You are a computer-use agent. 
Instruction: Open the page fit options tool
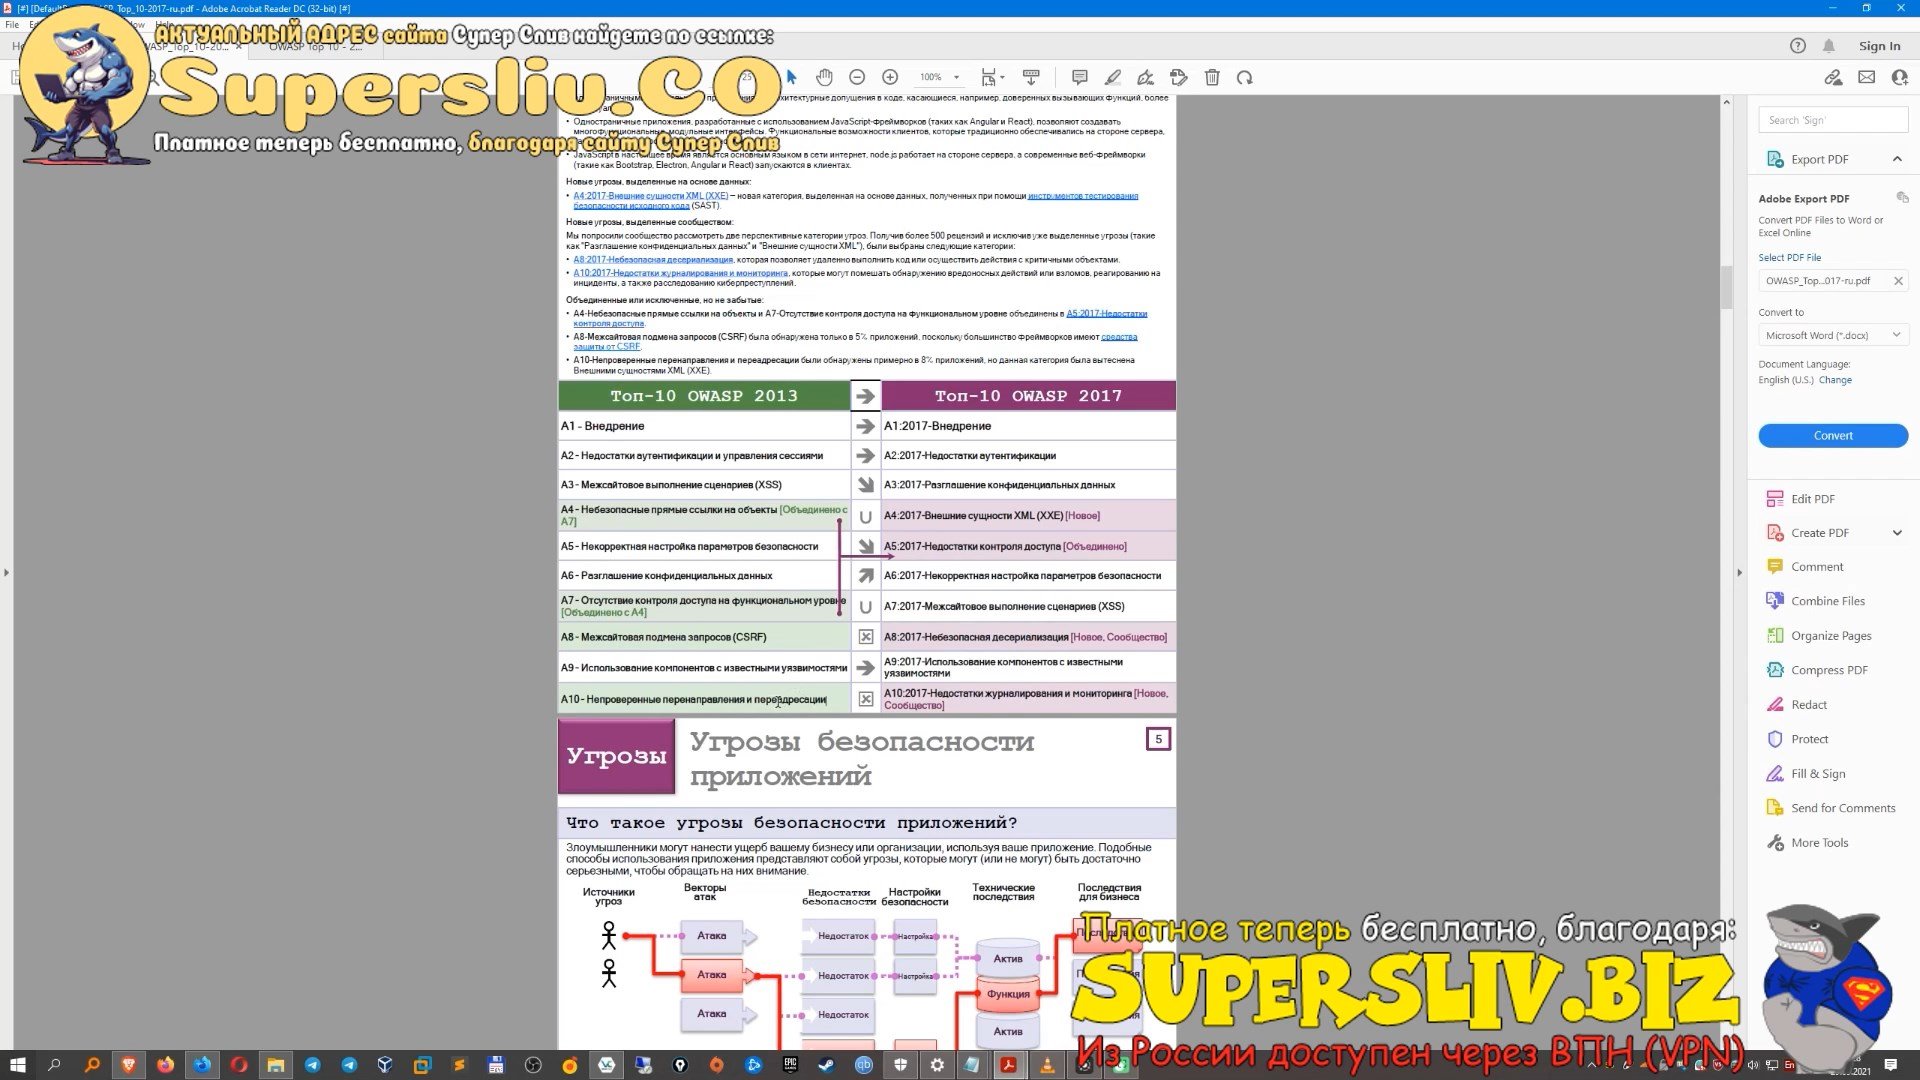[992, 77]
